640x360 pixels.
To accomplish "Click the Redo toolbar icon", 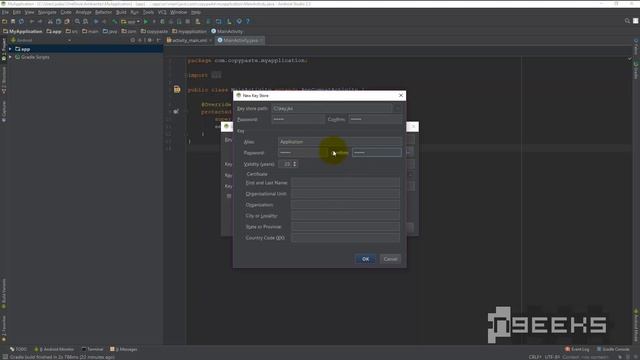I will (x=40, y=21).
